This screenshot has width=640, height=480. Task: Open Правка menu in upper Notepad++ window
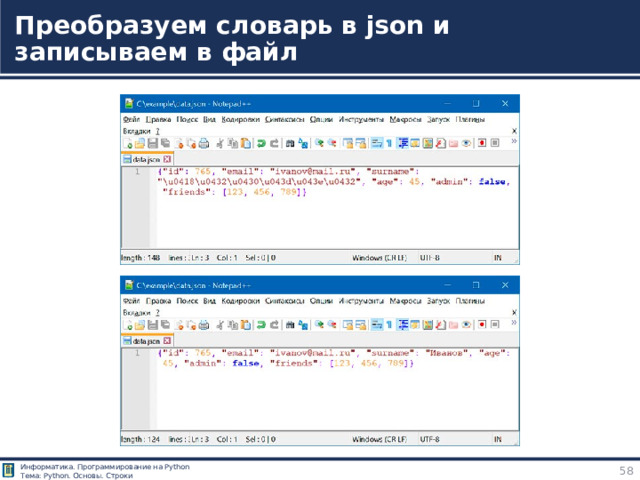(158, 120)
